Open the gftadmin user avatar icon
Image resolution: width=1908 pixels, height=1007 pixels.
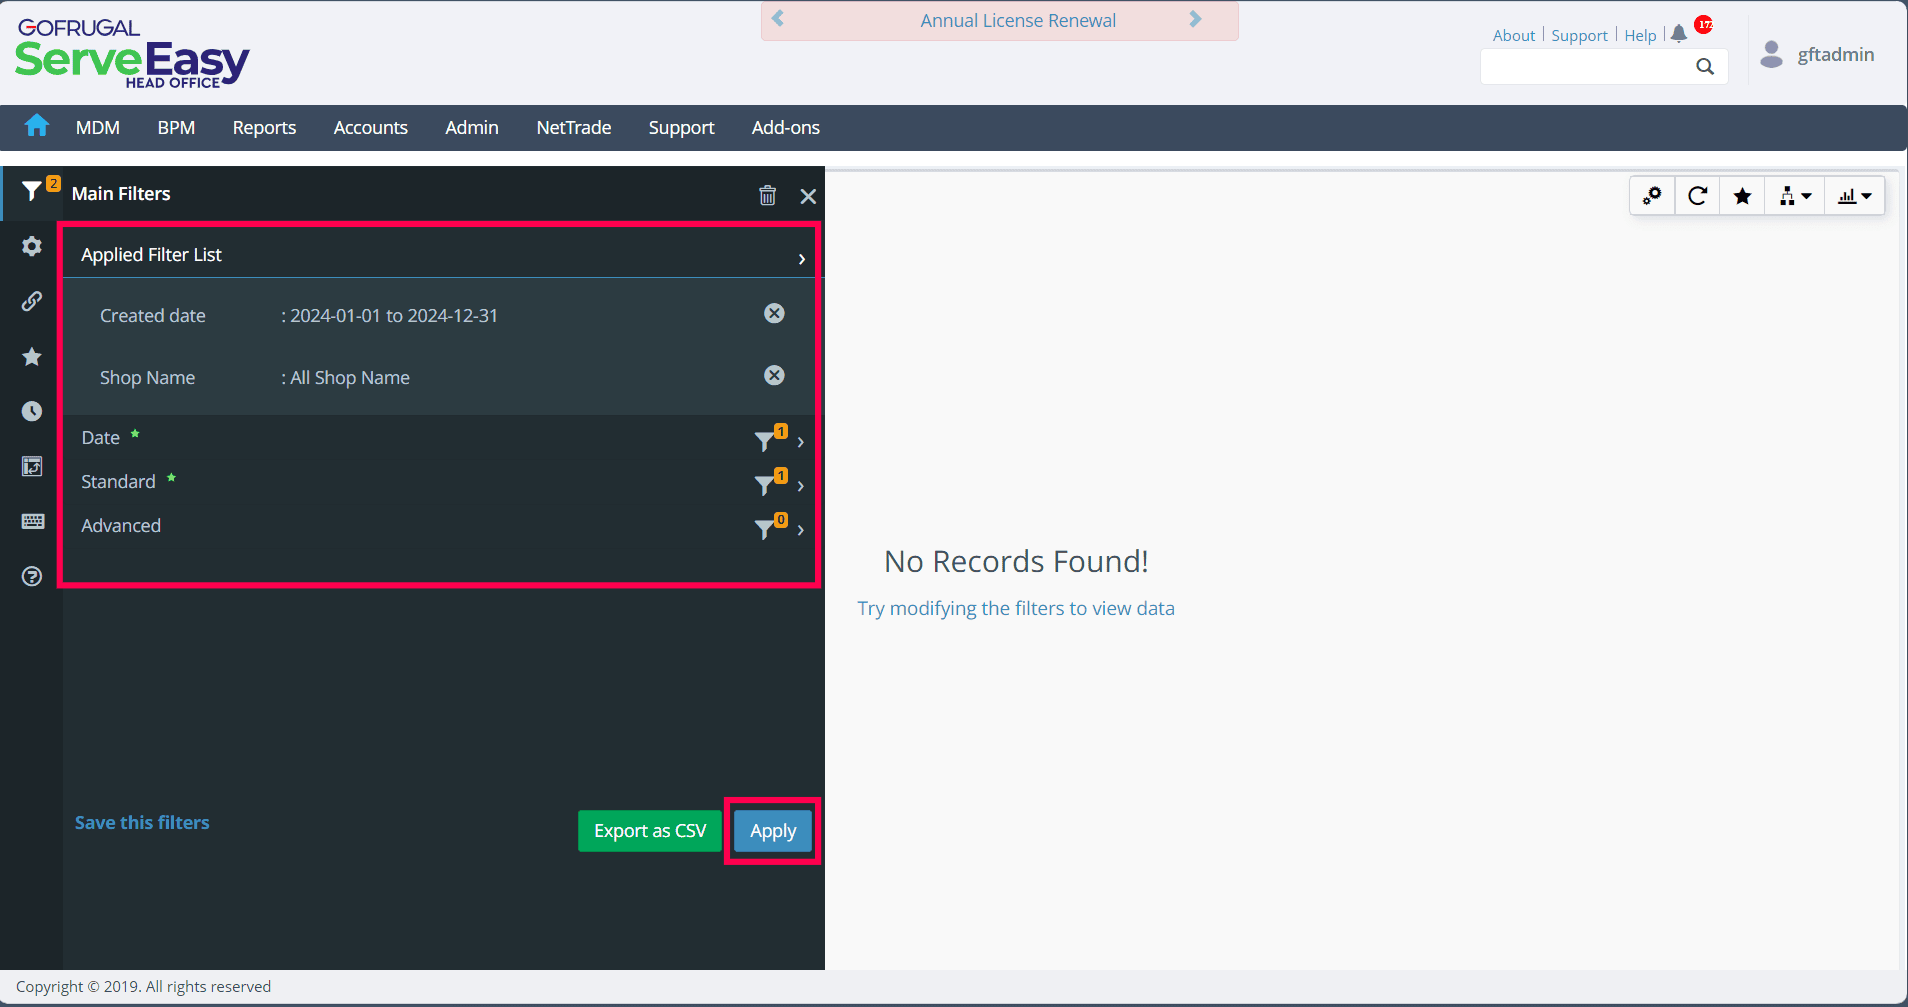(1771, 54)
